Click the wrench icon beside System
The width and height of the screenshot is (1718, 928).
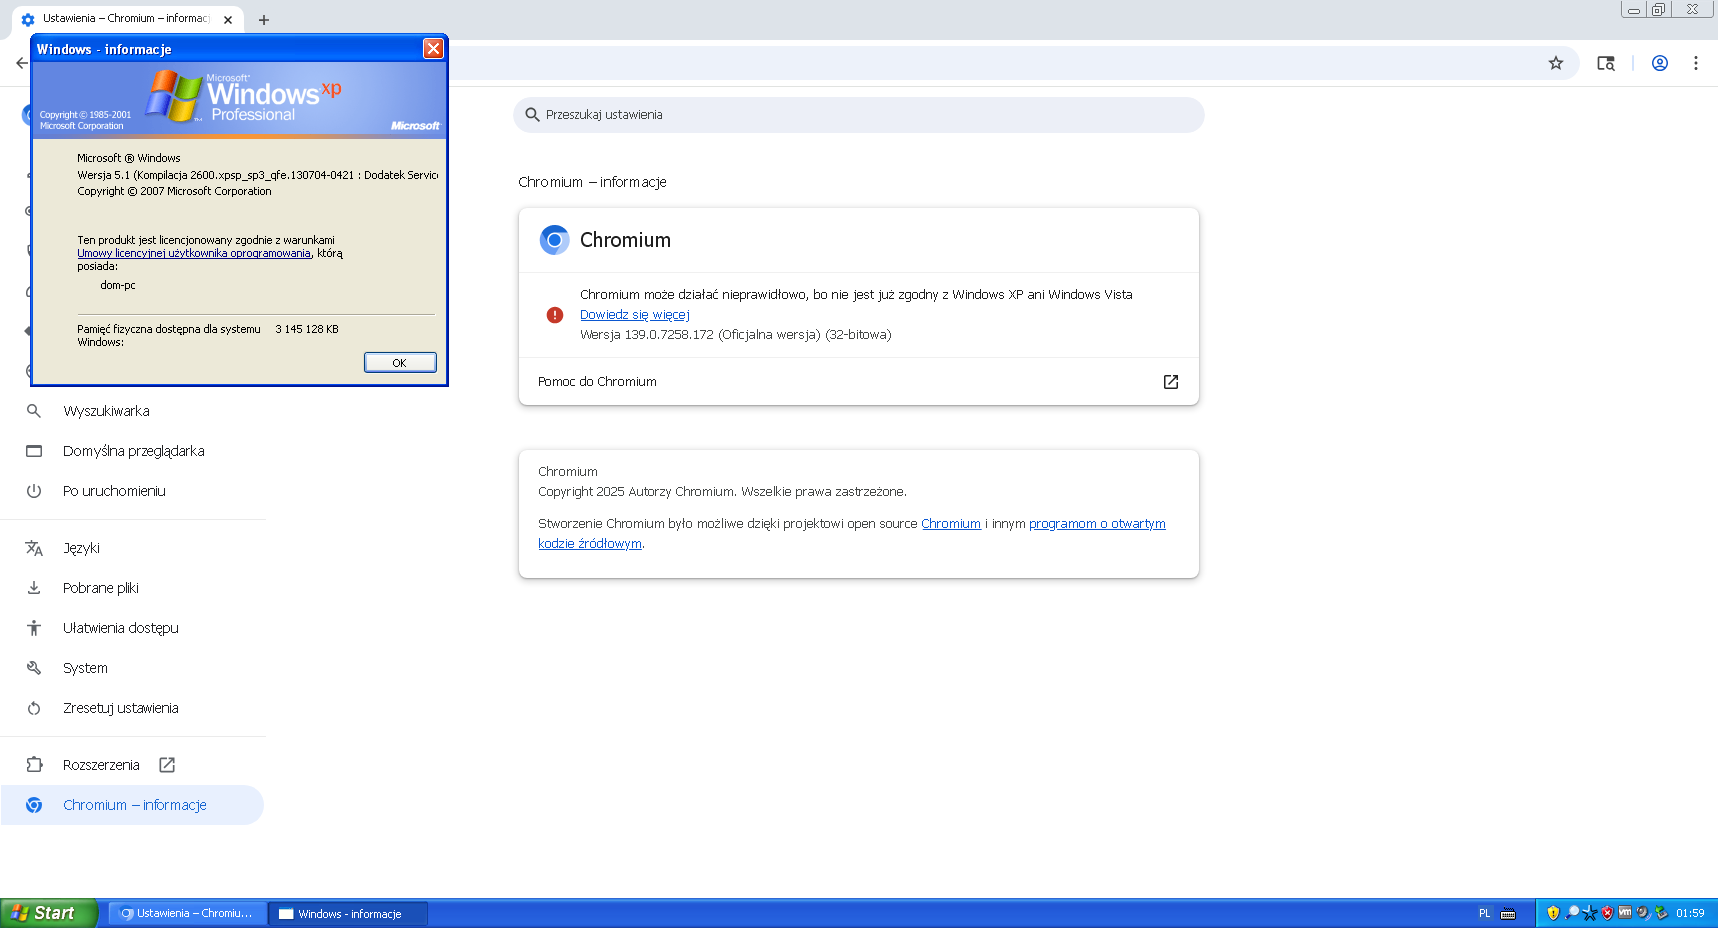coord(34,668)
